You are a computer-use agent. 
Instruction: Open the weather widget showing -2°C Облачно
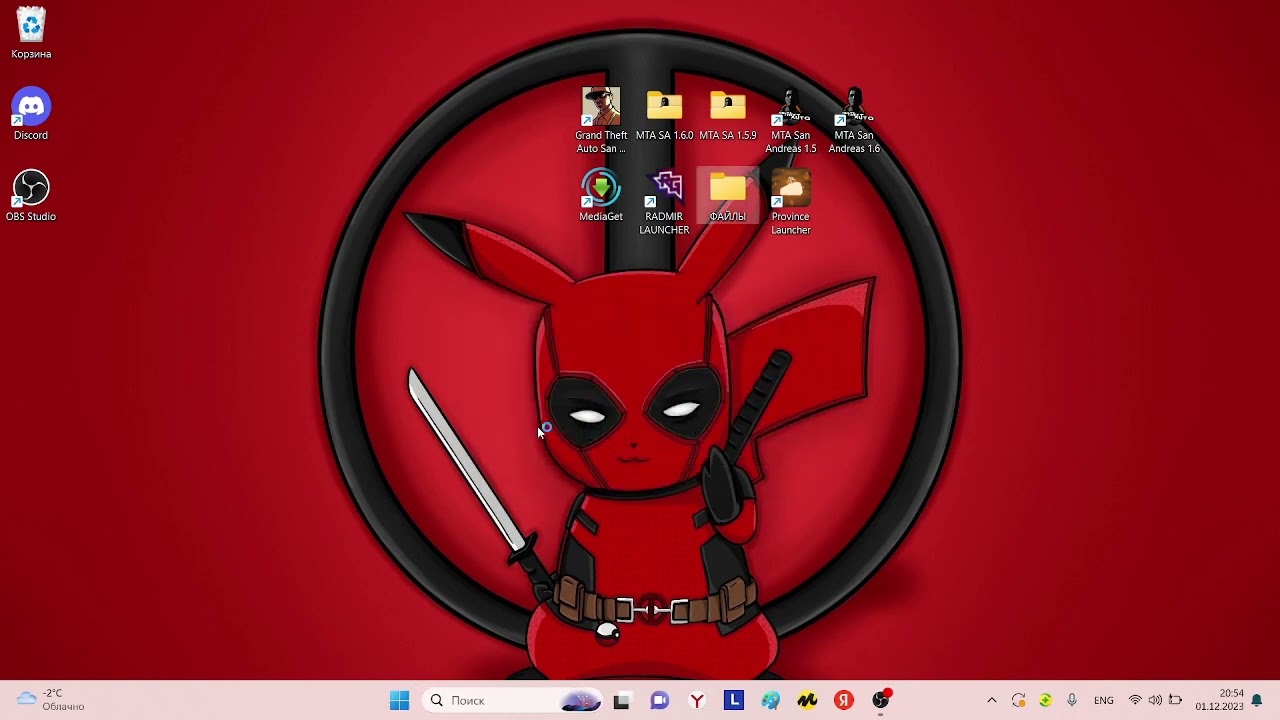pyautogui.click(x=52, y=700)
